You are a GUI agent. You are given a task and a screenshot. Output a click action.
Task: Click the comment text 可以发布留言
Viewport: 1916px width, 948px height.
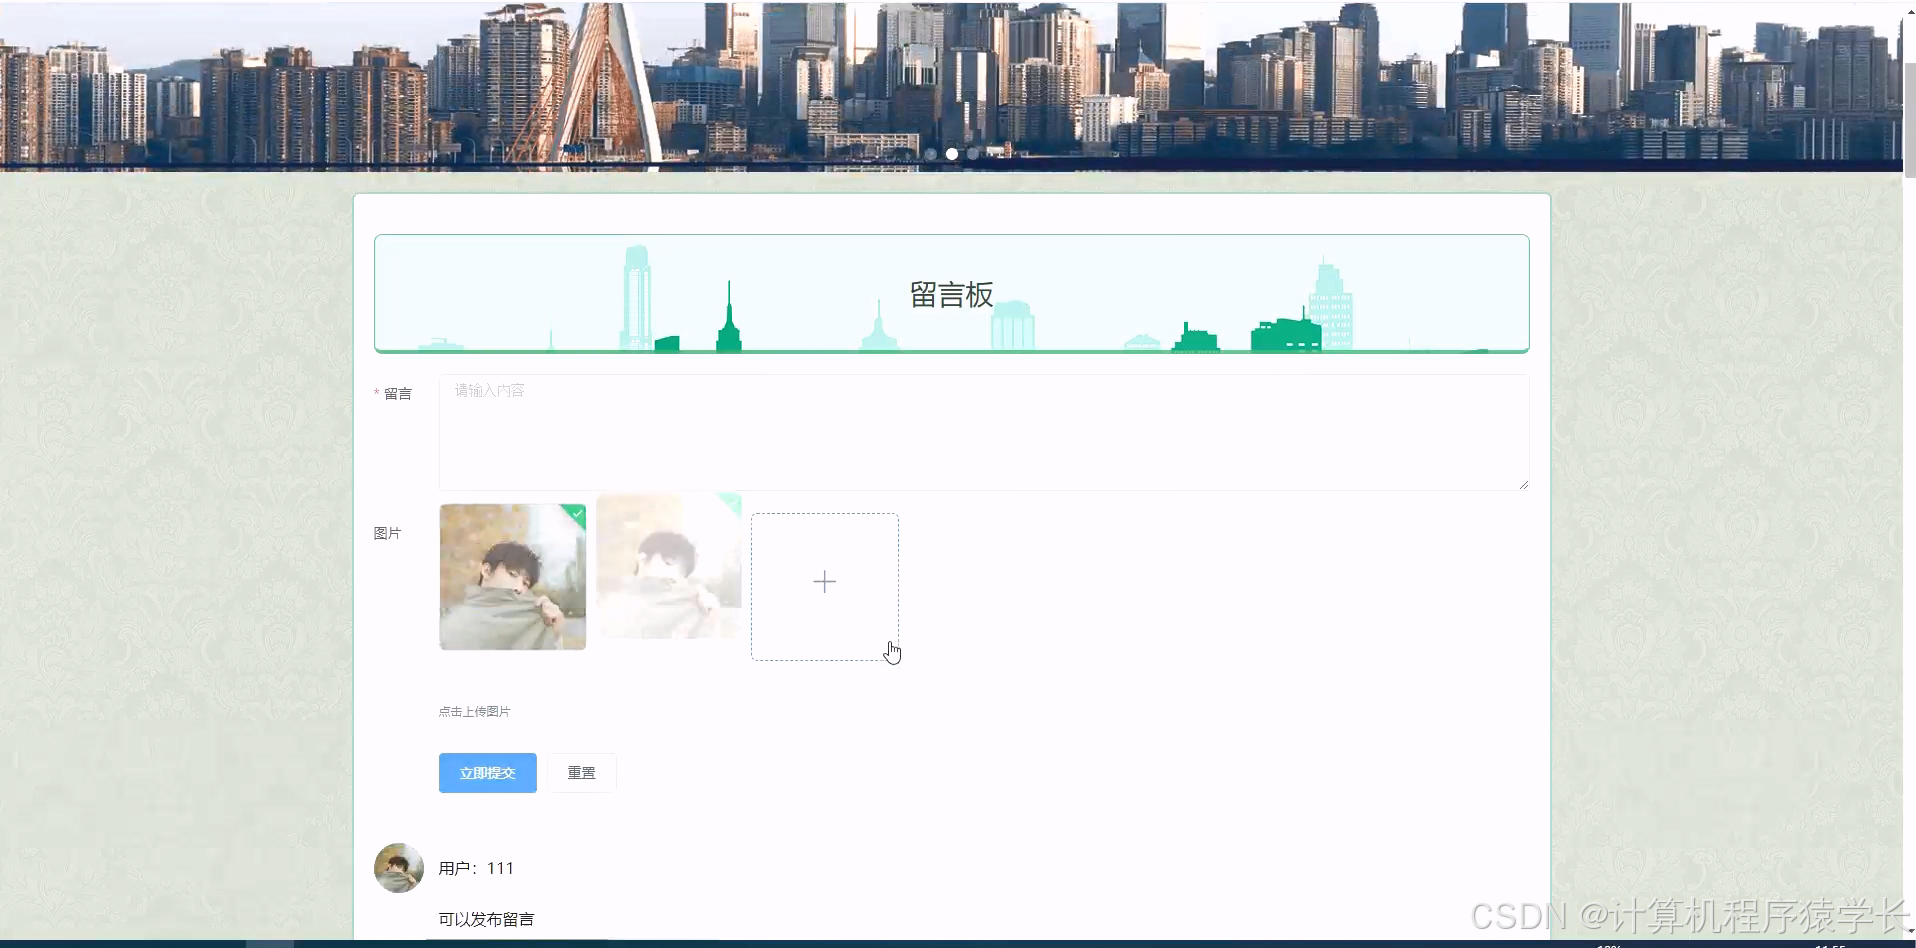486,919
